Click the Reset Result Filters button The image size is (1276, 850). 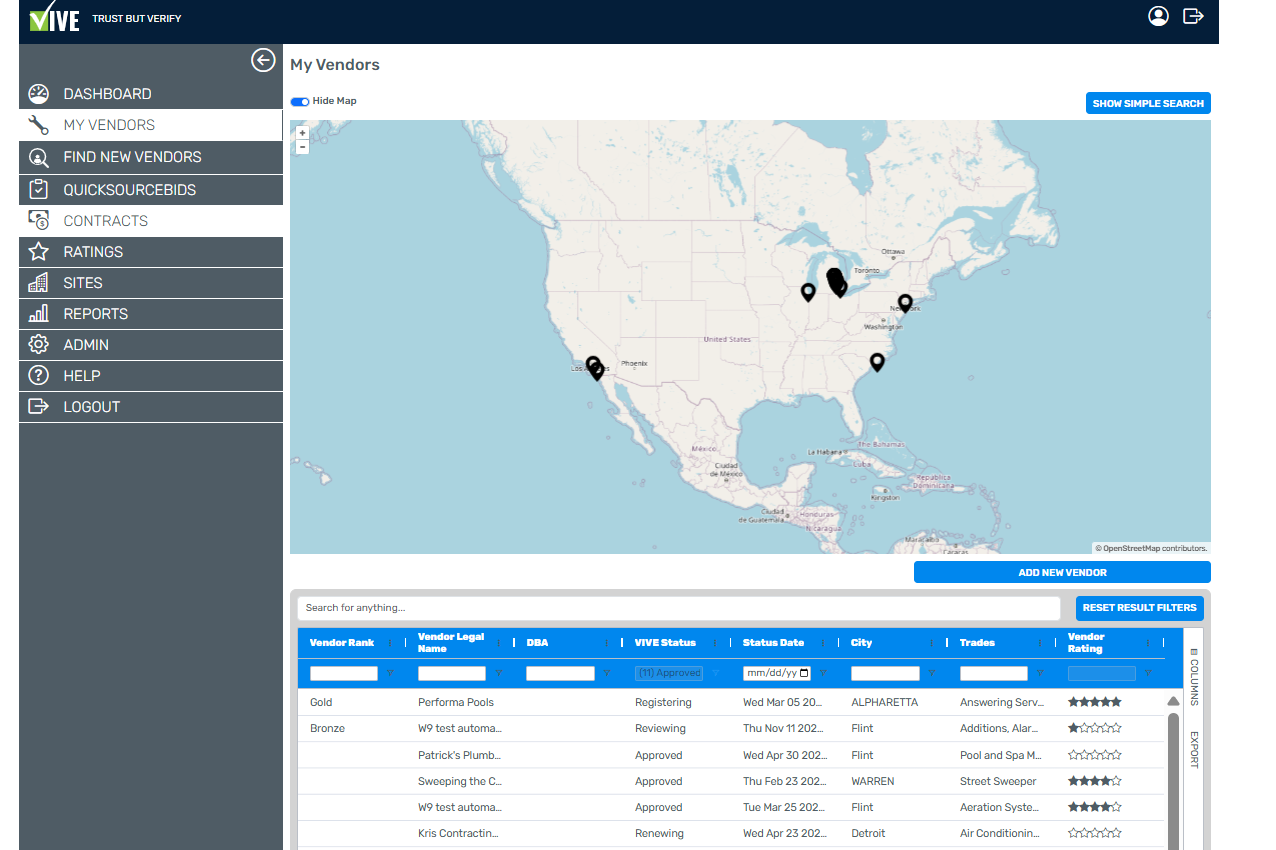[x=1140, y=608]
